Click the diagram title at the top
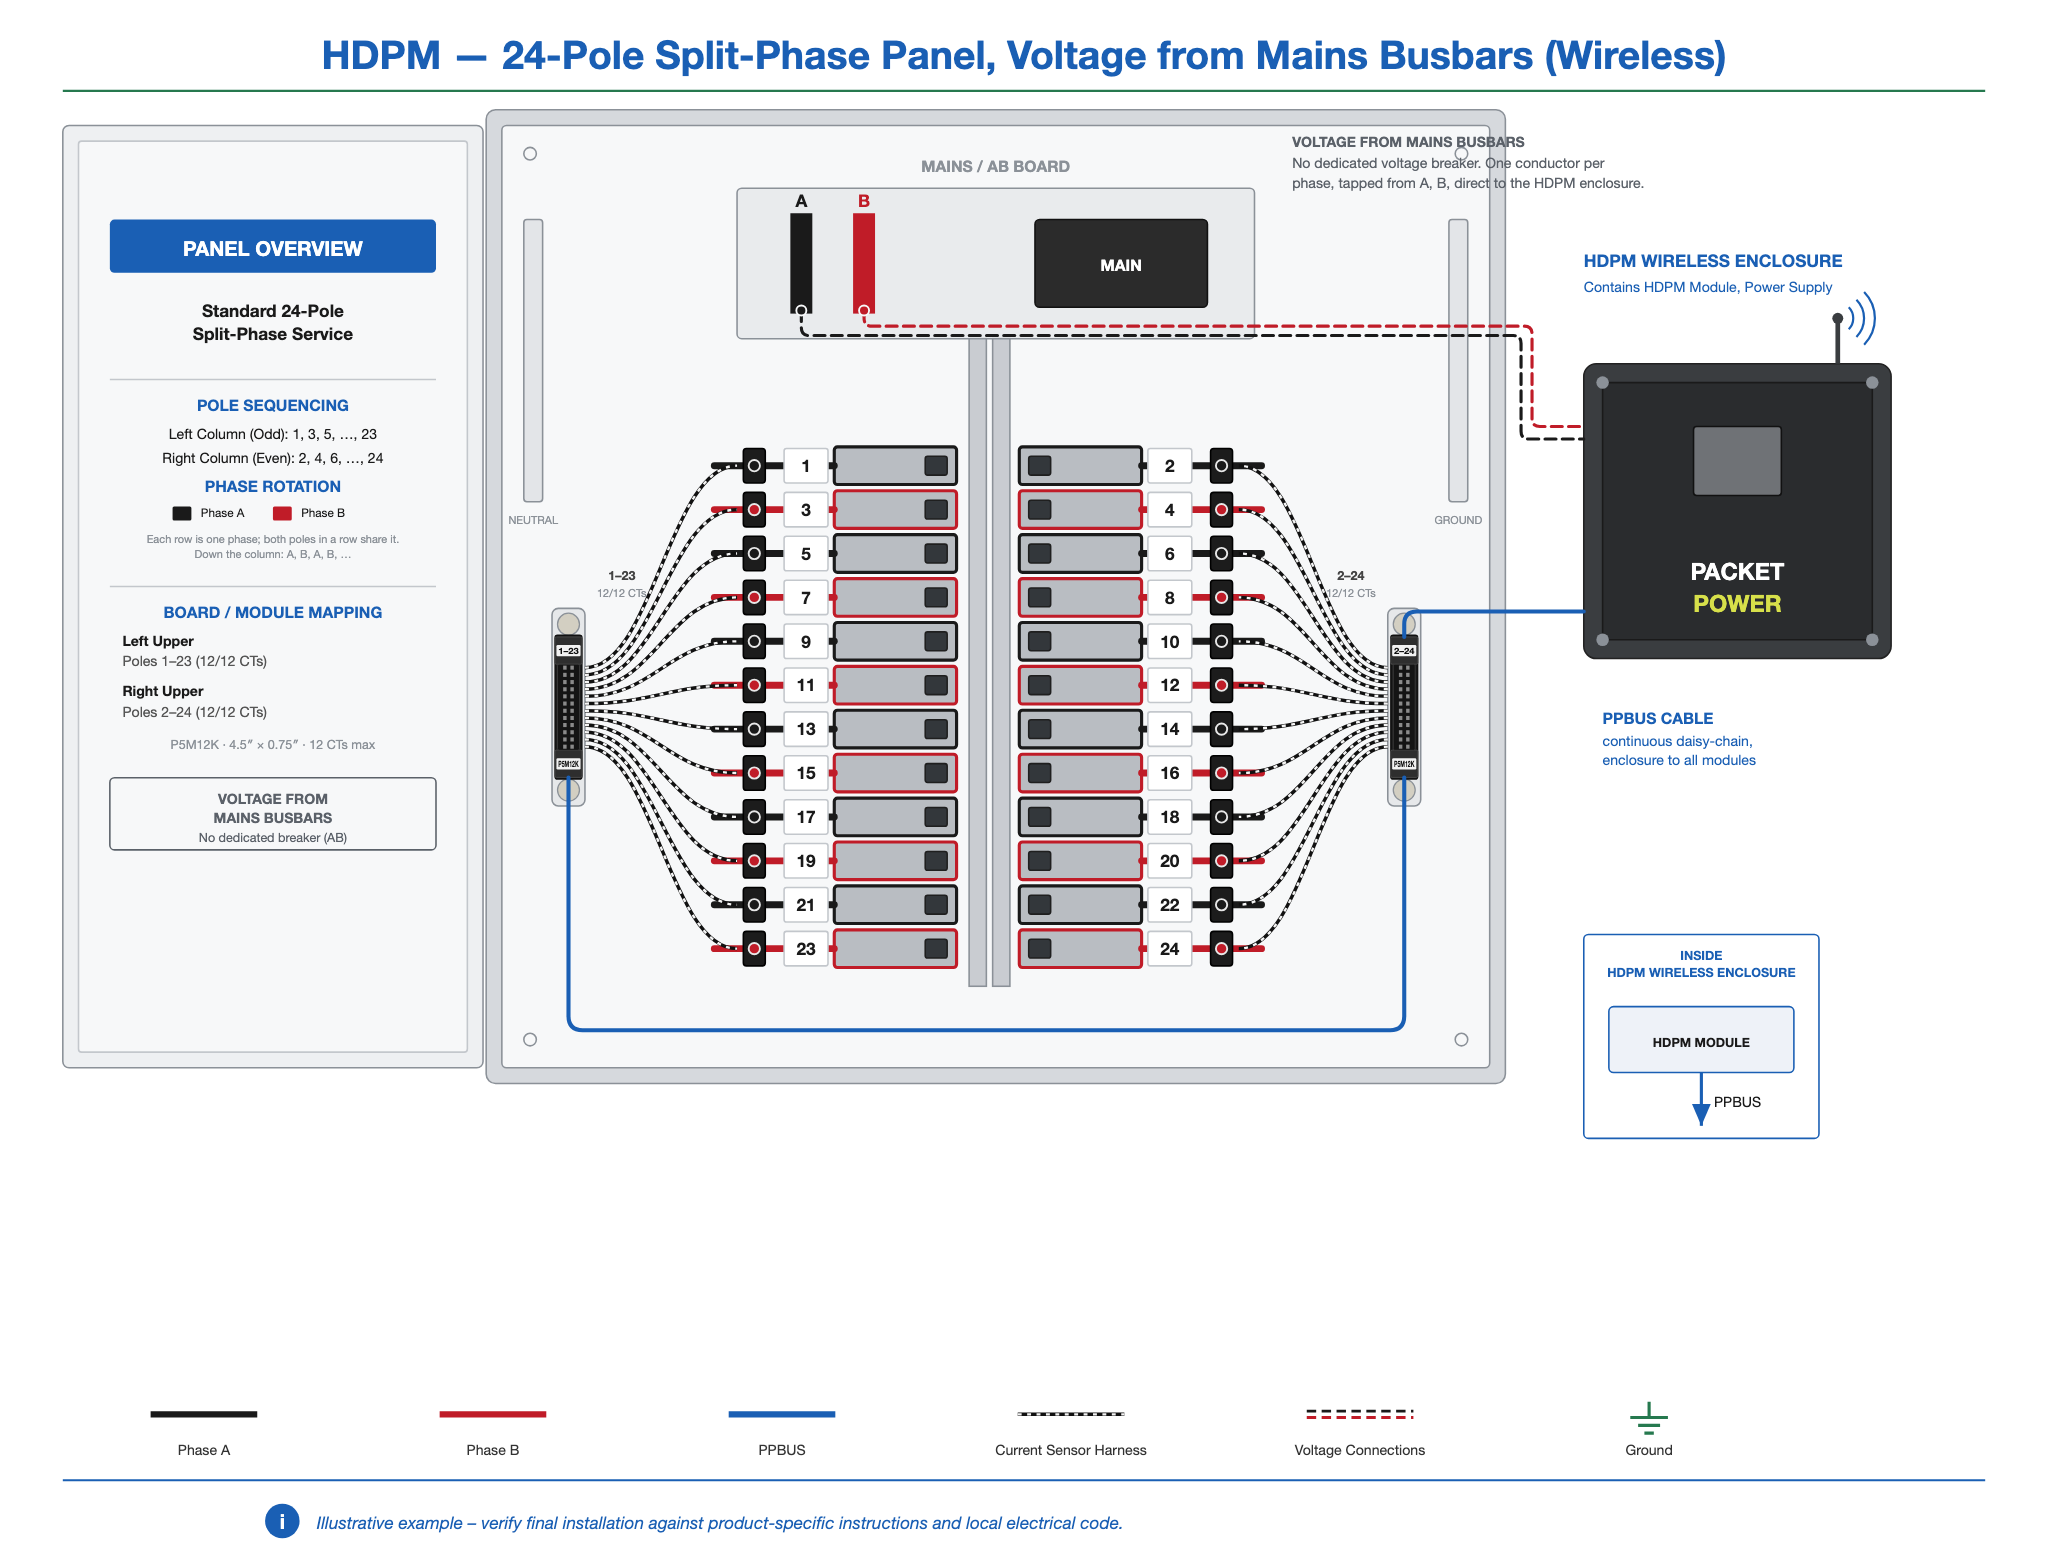The image size is (2048, 1568). tap(1023, 55)
